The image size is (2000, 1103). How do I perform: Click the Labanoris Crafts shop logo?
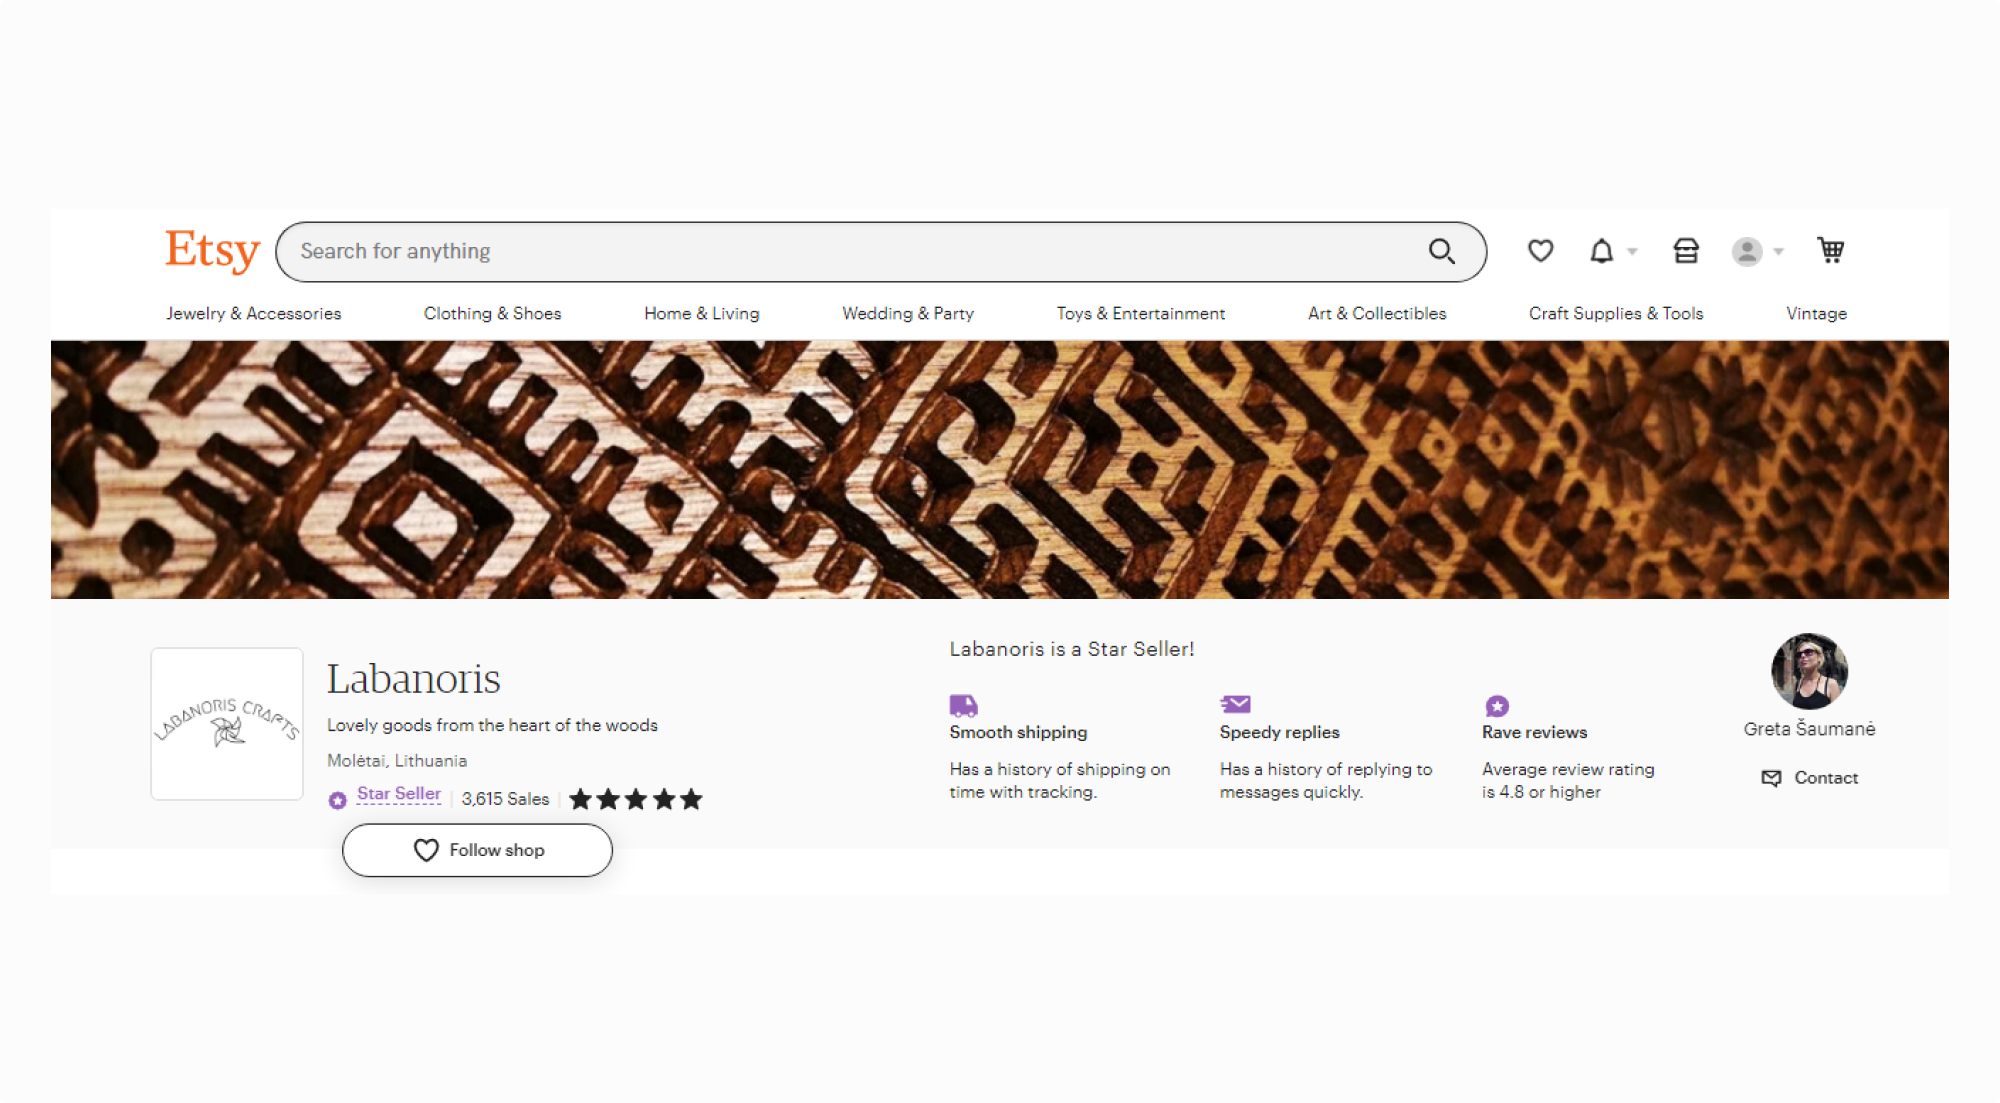tap(227, 724)
